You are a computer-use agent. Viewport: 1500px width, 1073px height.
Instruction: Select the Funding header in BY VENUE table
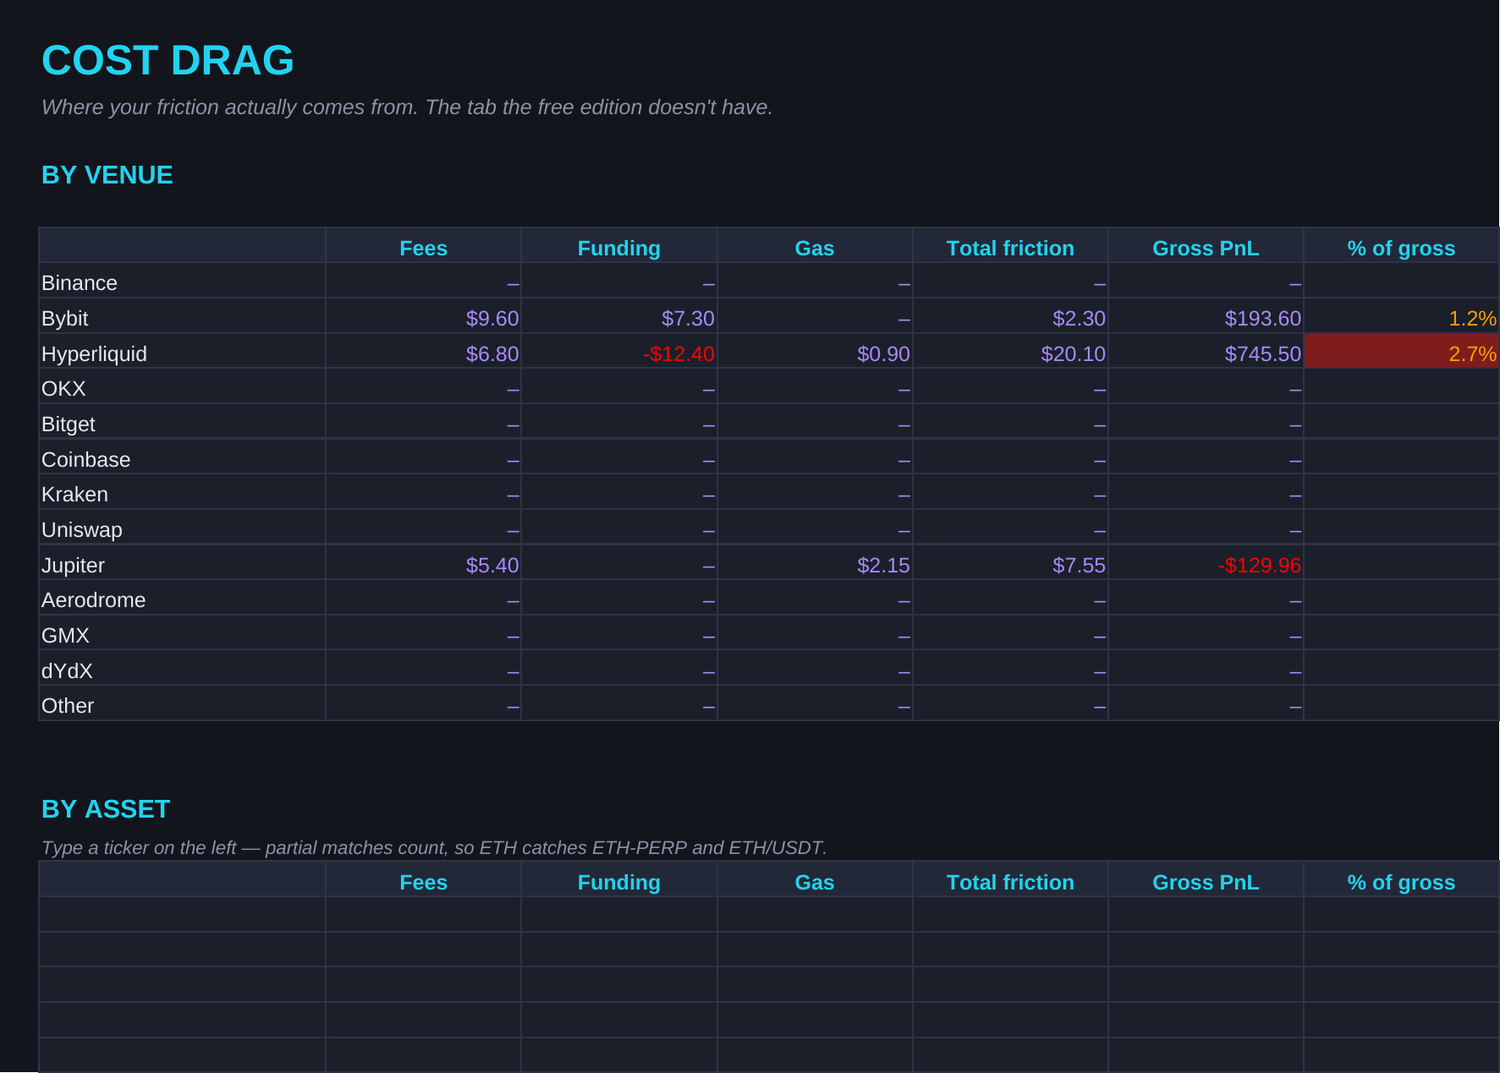click(619, 248)
